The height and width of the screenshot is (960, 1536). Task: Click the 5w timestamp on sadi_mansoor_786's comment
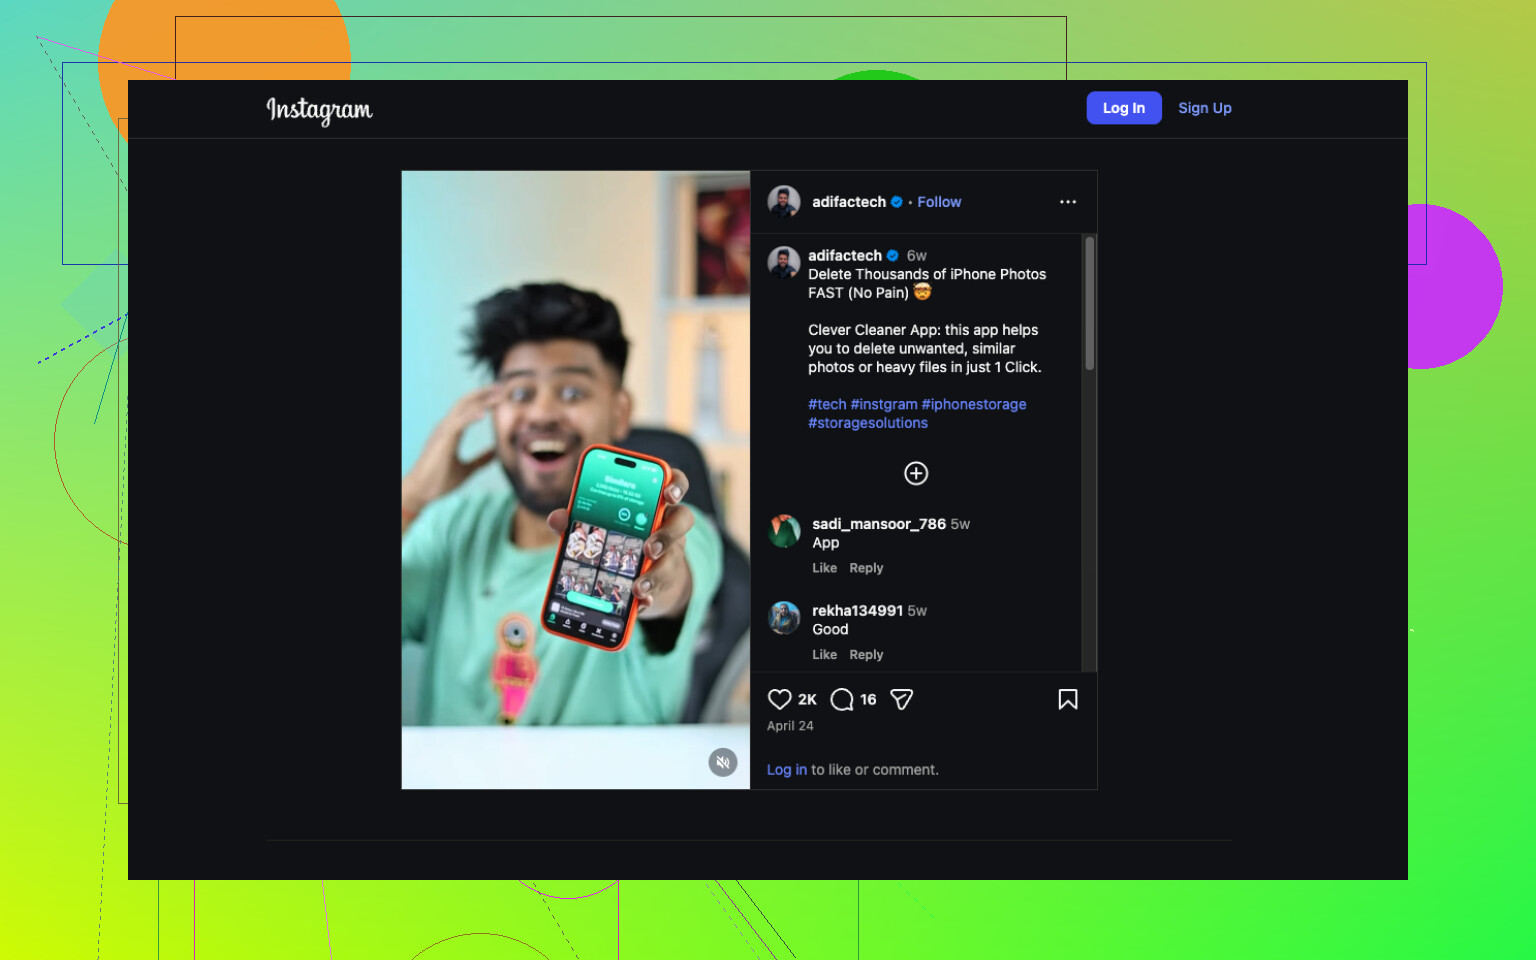click(x=960, y=524)
